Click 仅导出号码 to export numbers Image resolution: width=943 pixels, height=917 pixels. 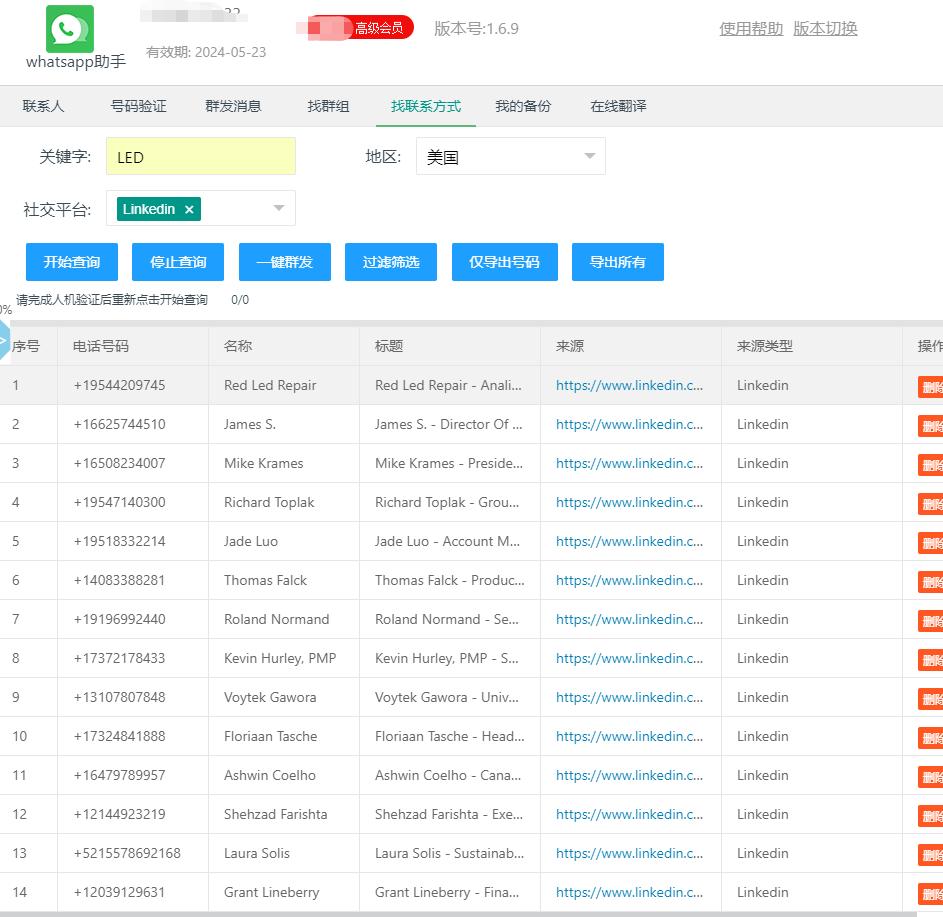pyautogui.click(x=504, y=262)
